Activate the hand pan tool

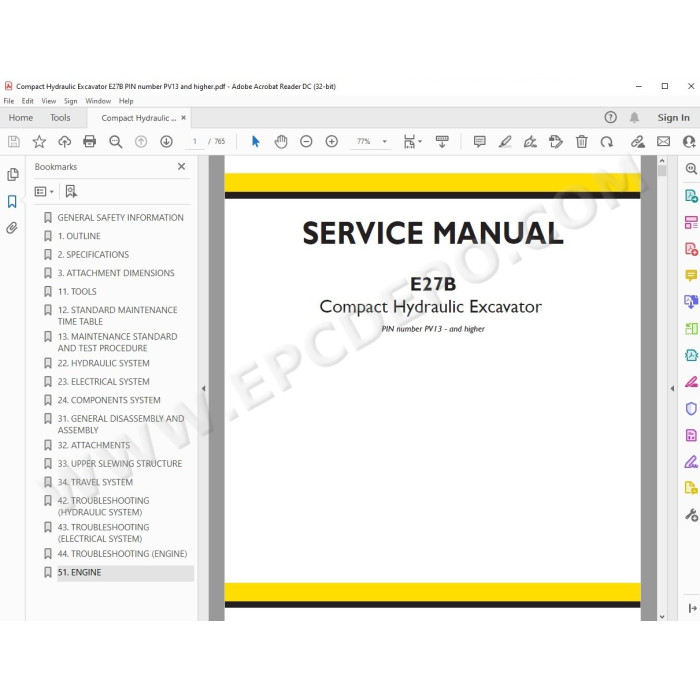pyautogui.click(x=281, y=142)
